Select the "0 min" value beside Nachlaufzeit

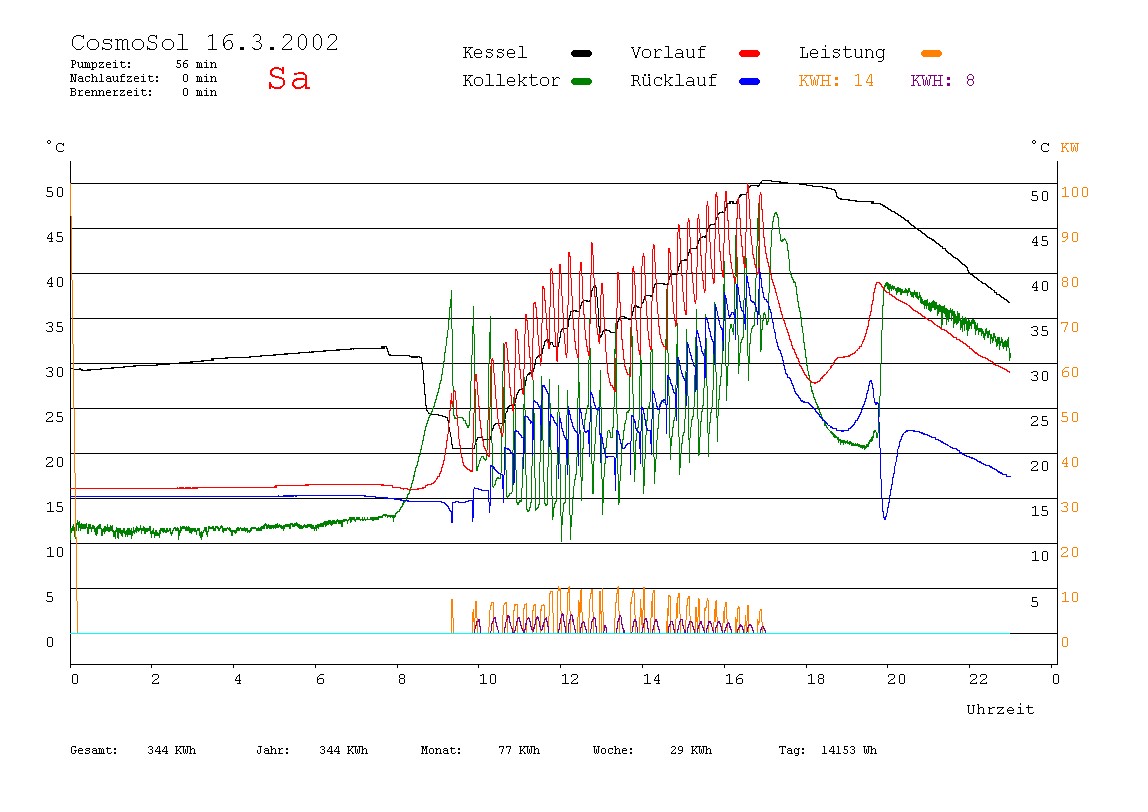click(199, 78)
